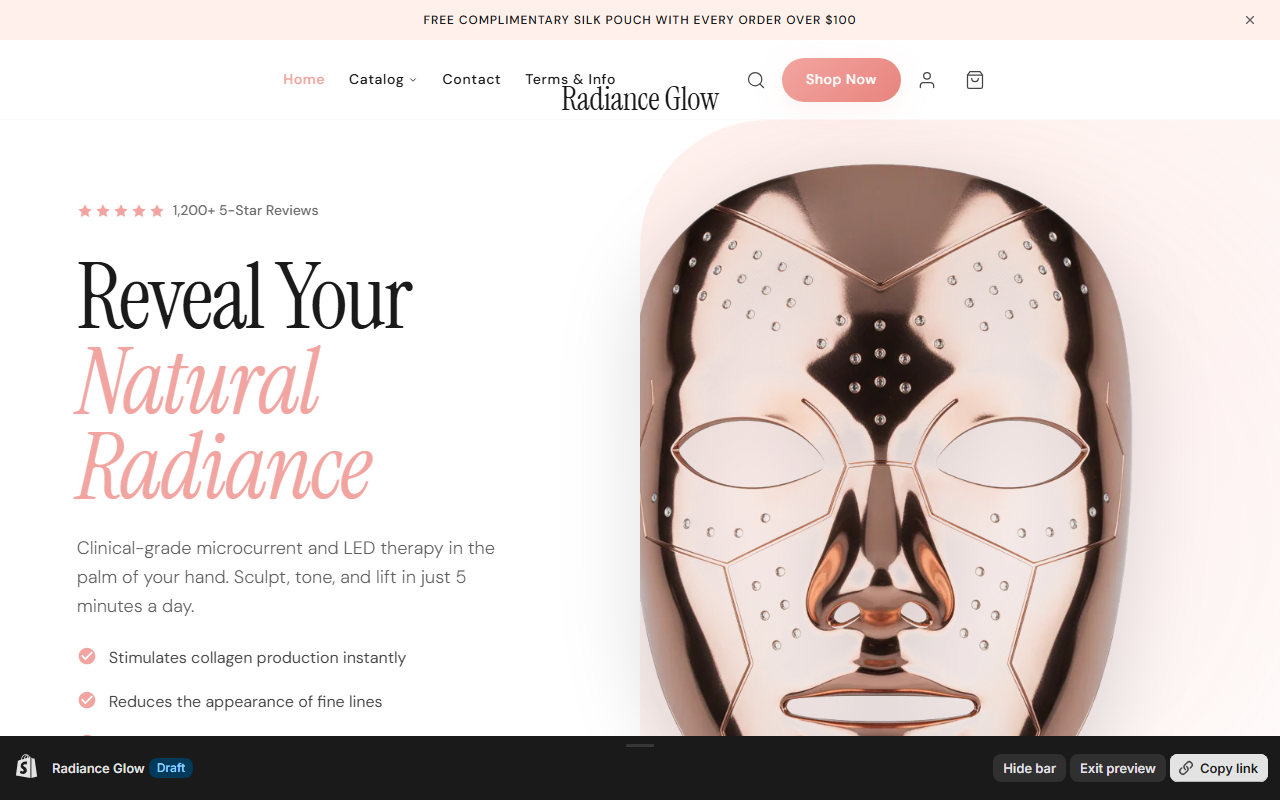Open the search icon in header
The height and width of the screenshot is (800, 1280).
point(756,80)
